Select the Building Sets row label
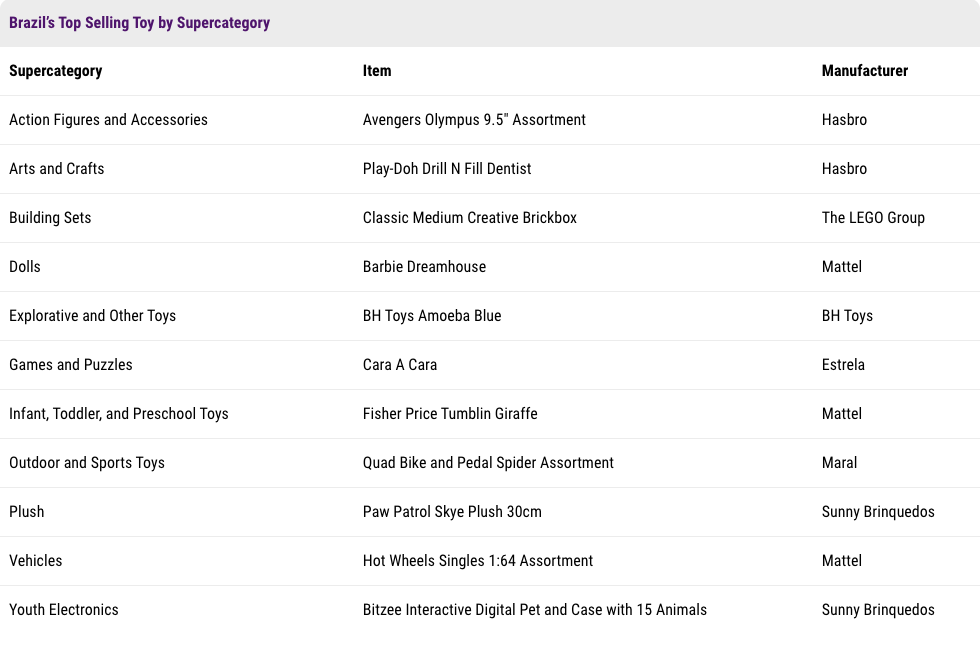 [x=50, y=218]
